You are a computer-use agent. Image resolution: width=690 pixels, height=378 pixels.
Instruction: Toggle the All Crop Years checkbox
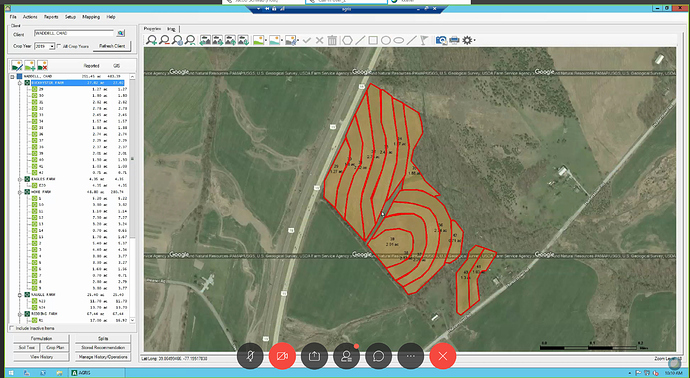[59, 46]
